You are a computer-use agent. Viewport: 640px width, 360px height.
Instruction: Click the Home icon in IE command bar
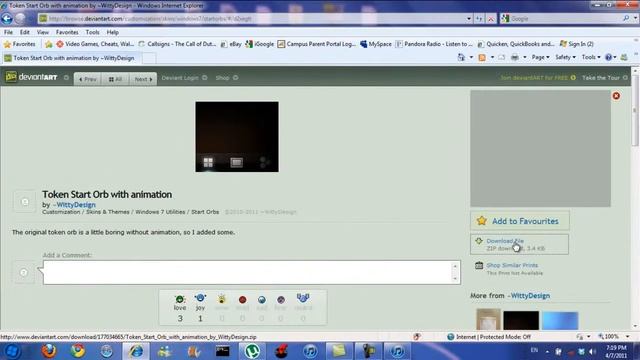pos(461,58)
